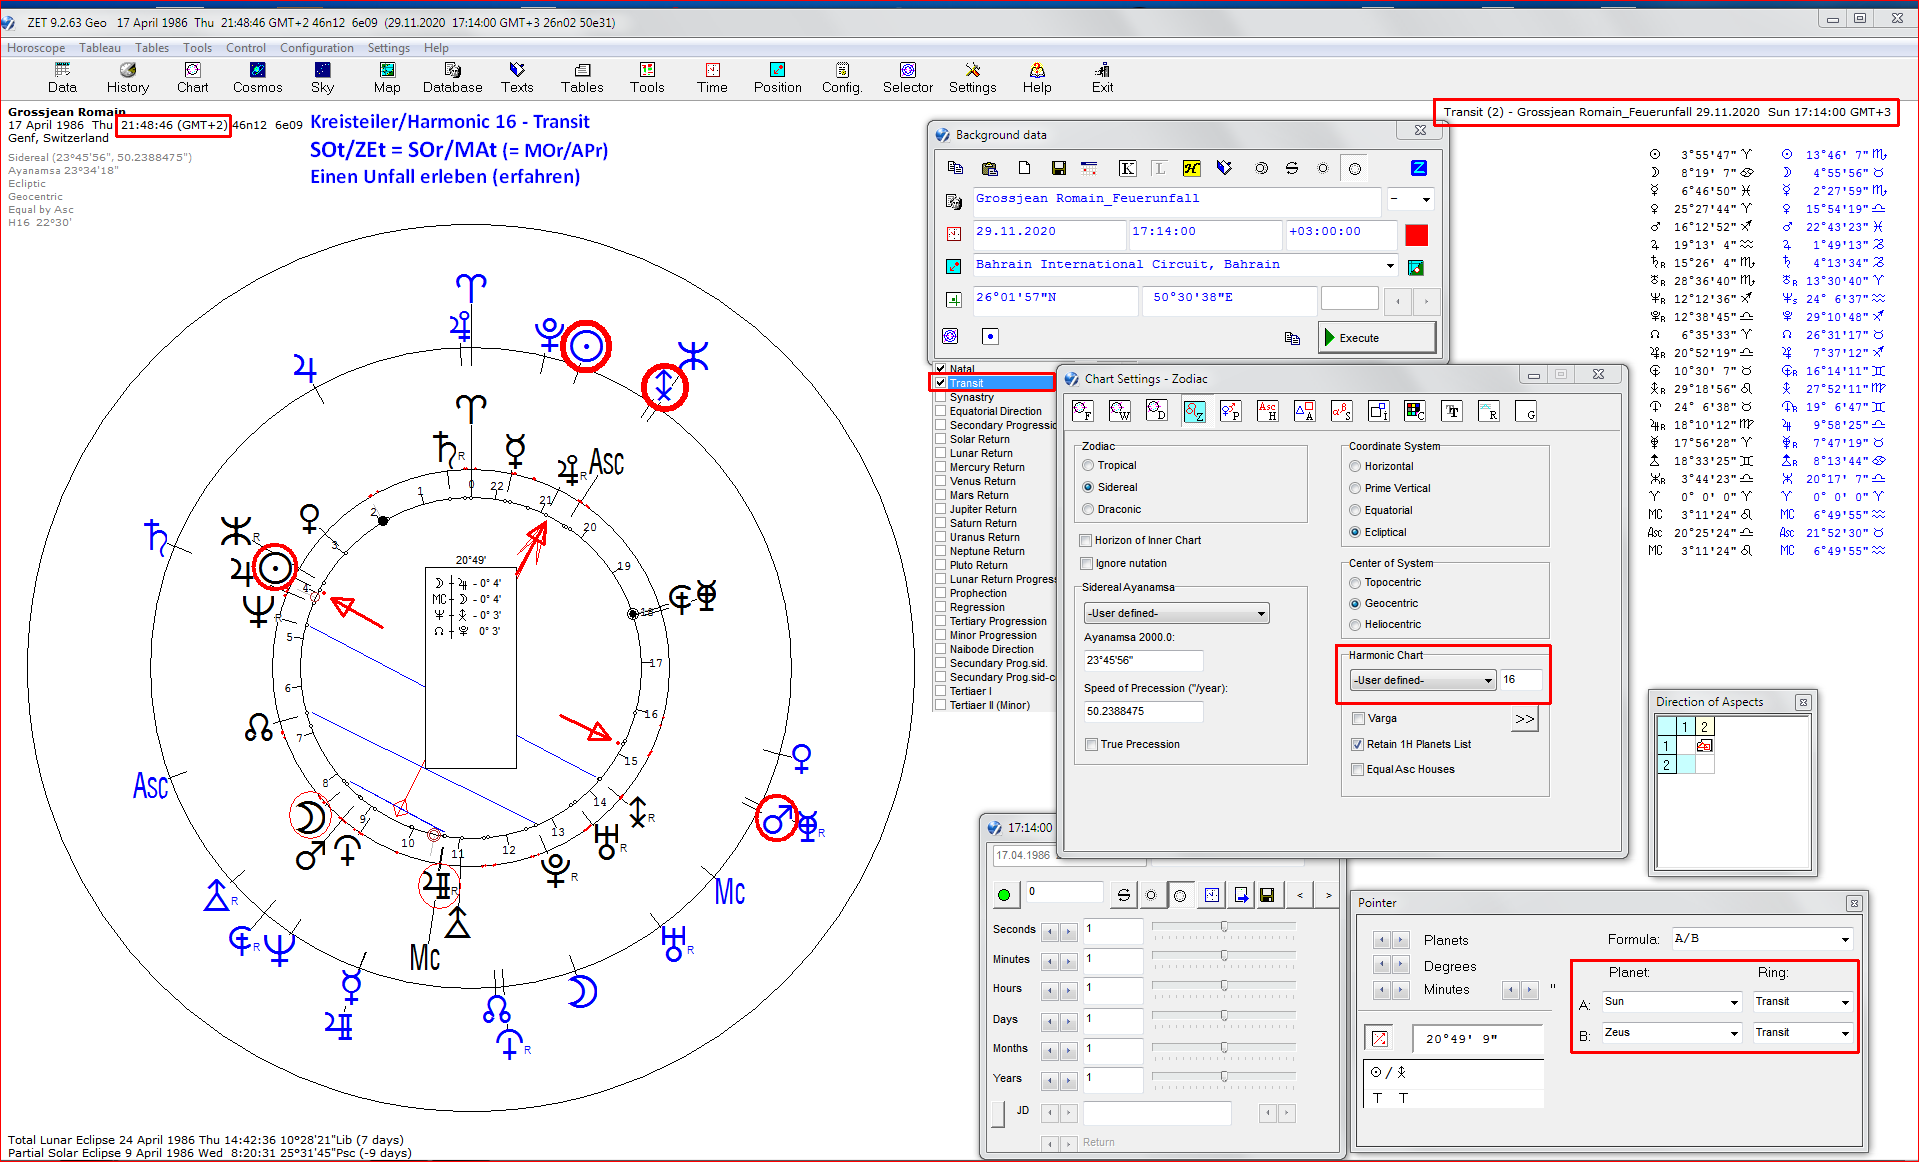Open the Control menu
The height and width of the screenshot is (1162, 1919).
(x=246, y=48)
